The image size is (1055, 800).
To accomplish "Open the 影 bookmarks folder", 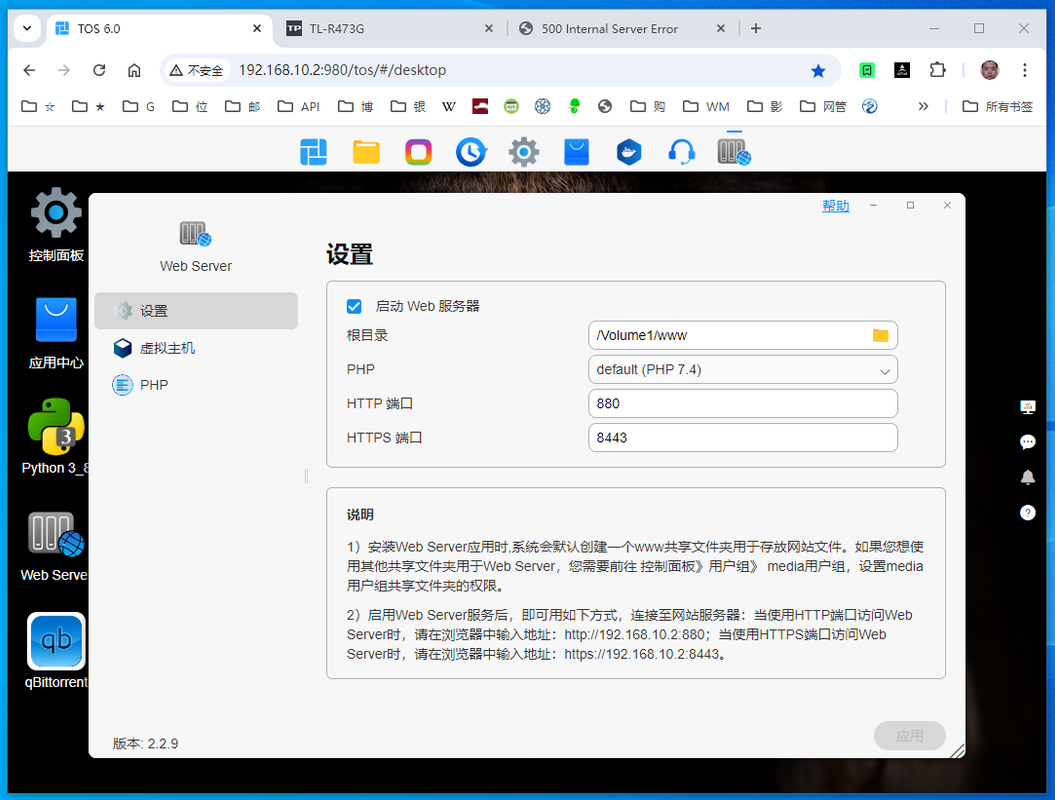I will point(765,106).
